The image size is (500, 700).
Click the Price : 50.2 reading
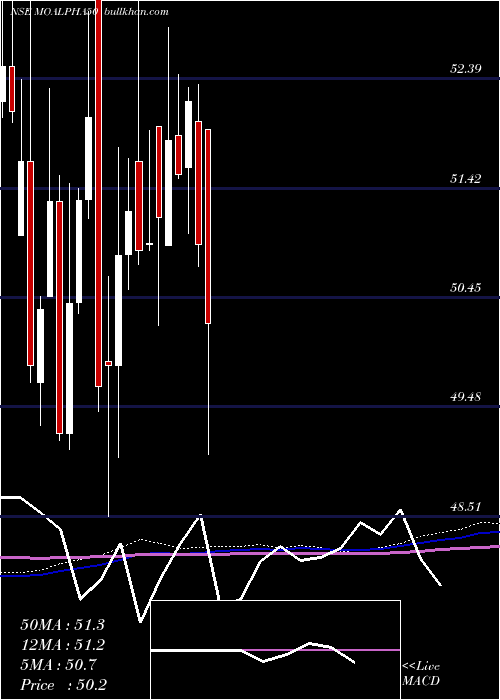tap(63, 685)
